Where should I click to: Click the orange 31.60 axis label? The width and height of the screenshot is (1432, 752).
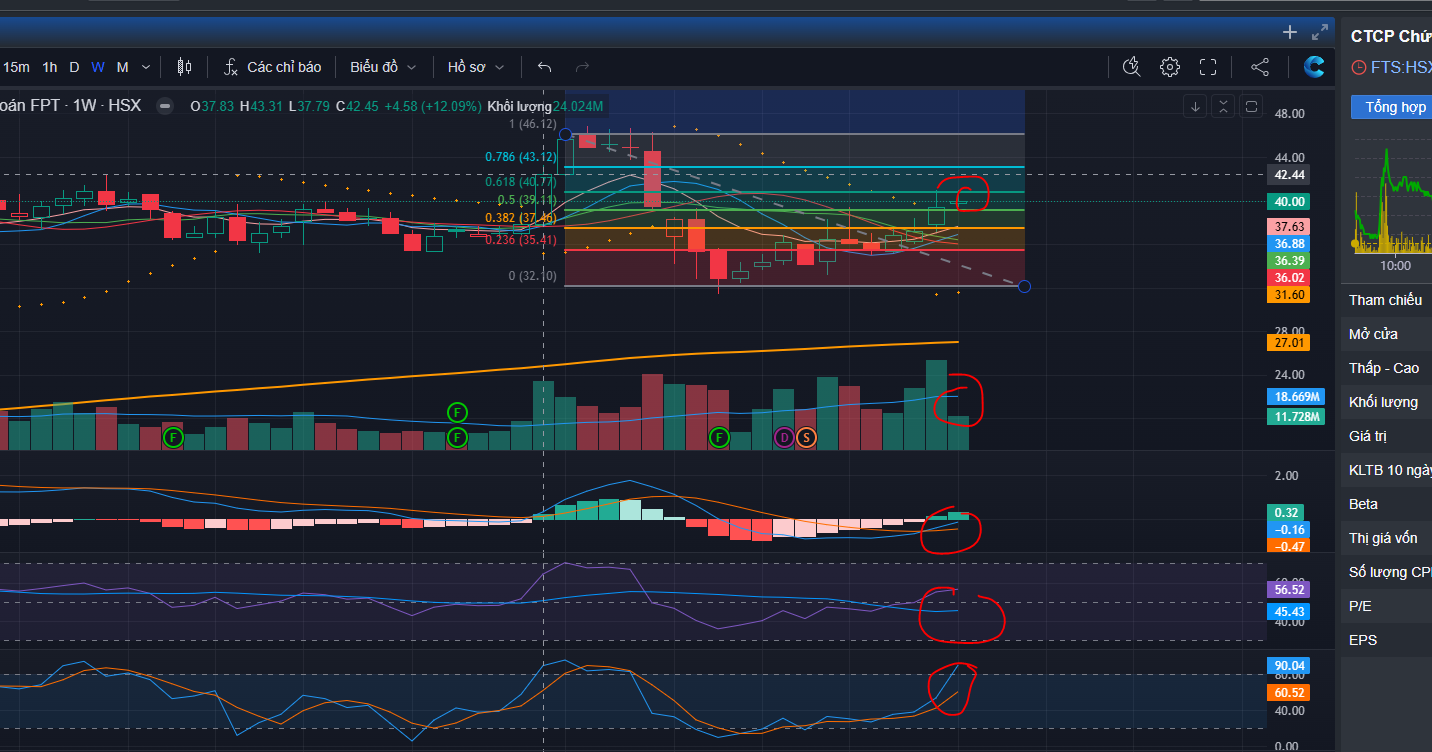coord(1287,295)
